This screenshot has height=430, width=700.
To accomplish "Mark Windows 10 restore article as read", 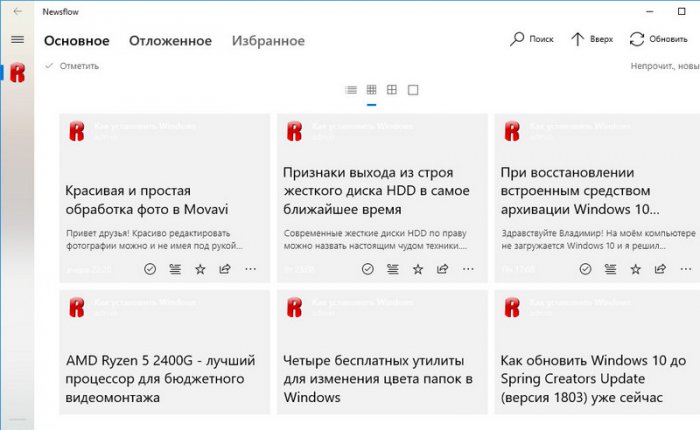I will point(585,269).
